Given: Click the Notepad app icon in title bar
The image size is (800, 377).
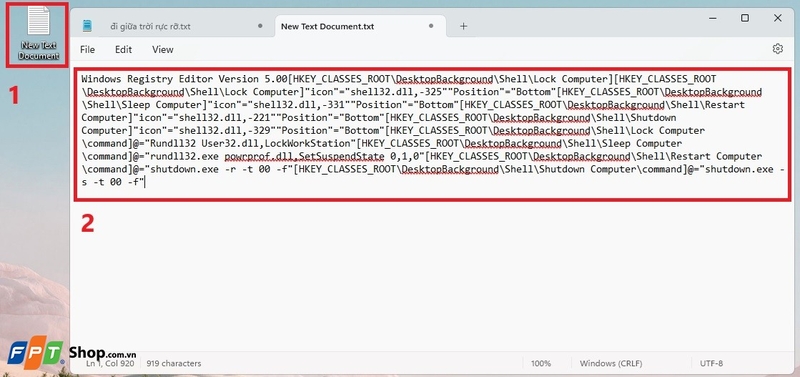Looking at the screenshot, I should (87, 26).
